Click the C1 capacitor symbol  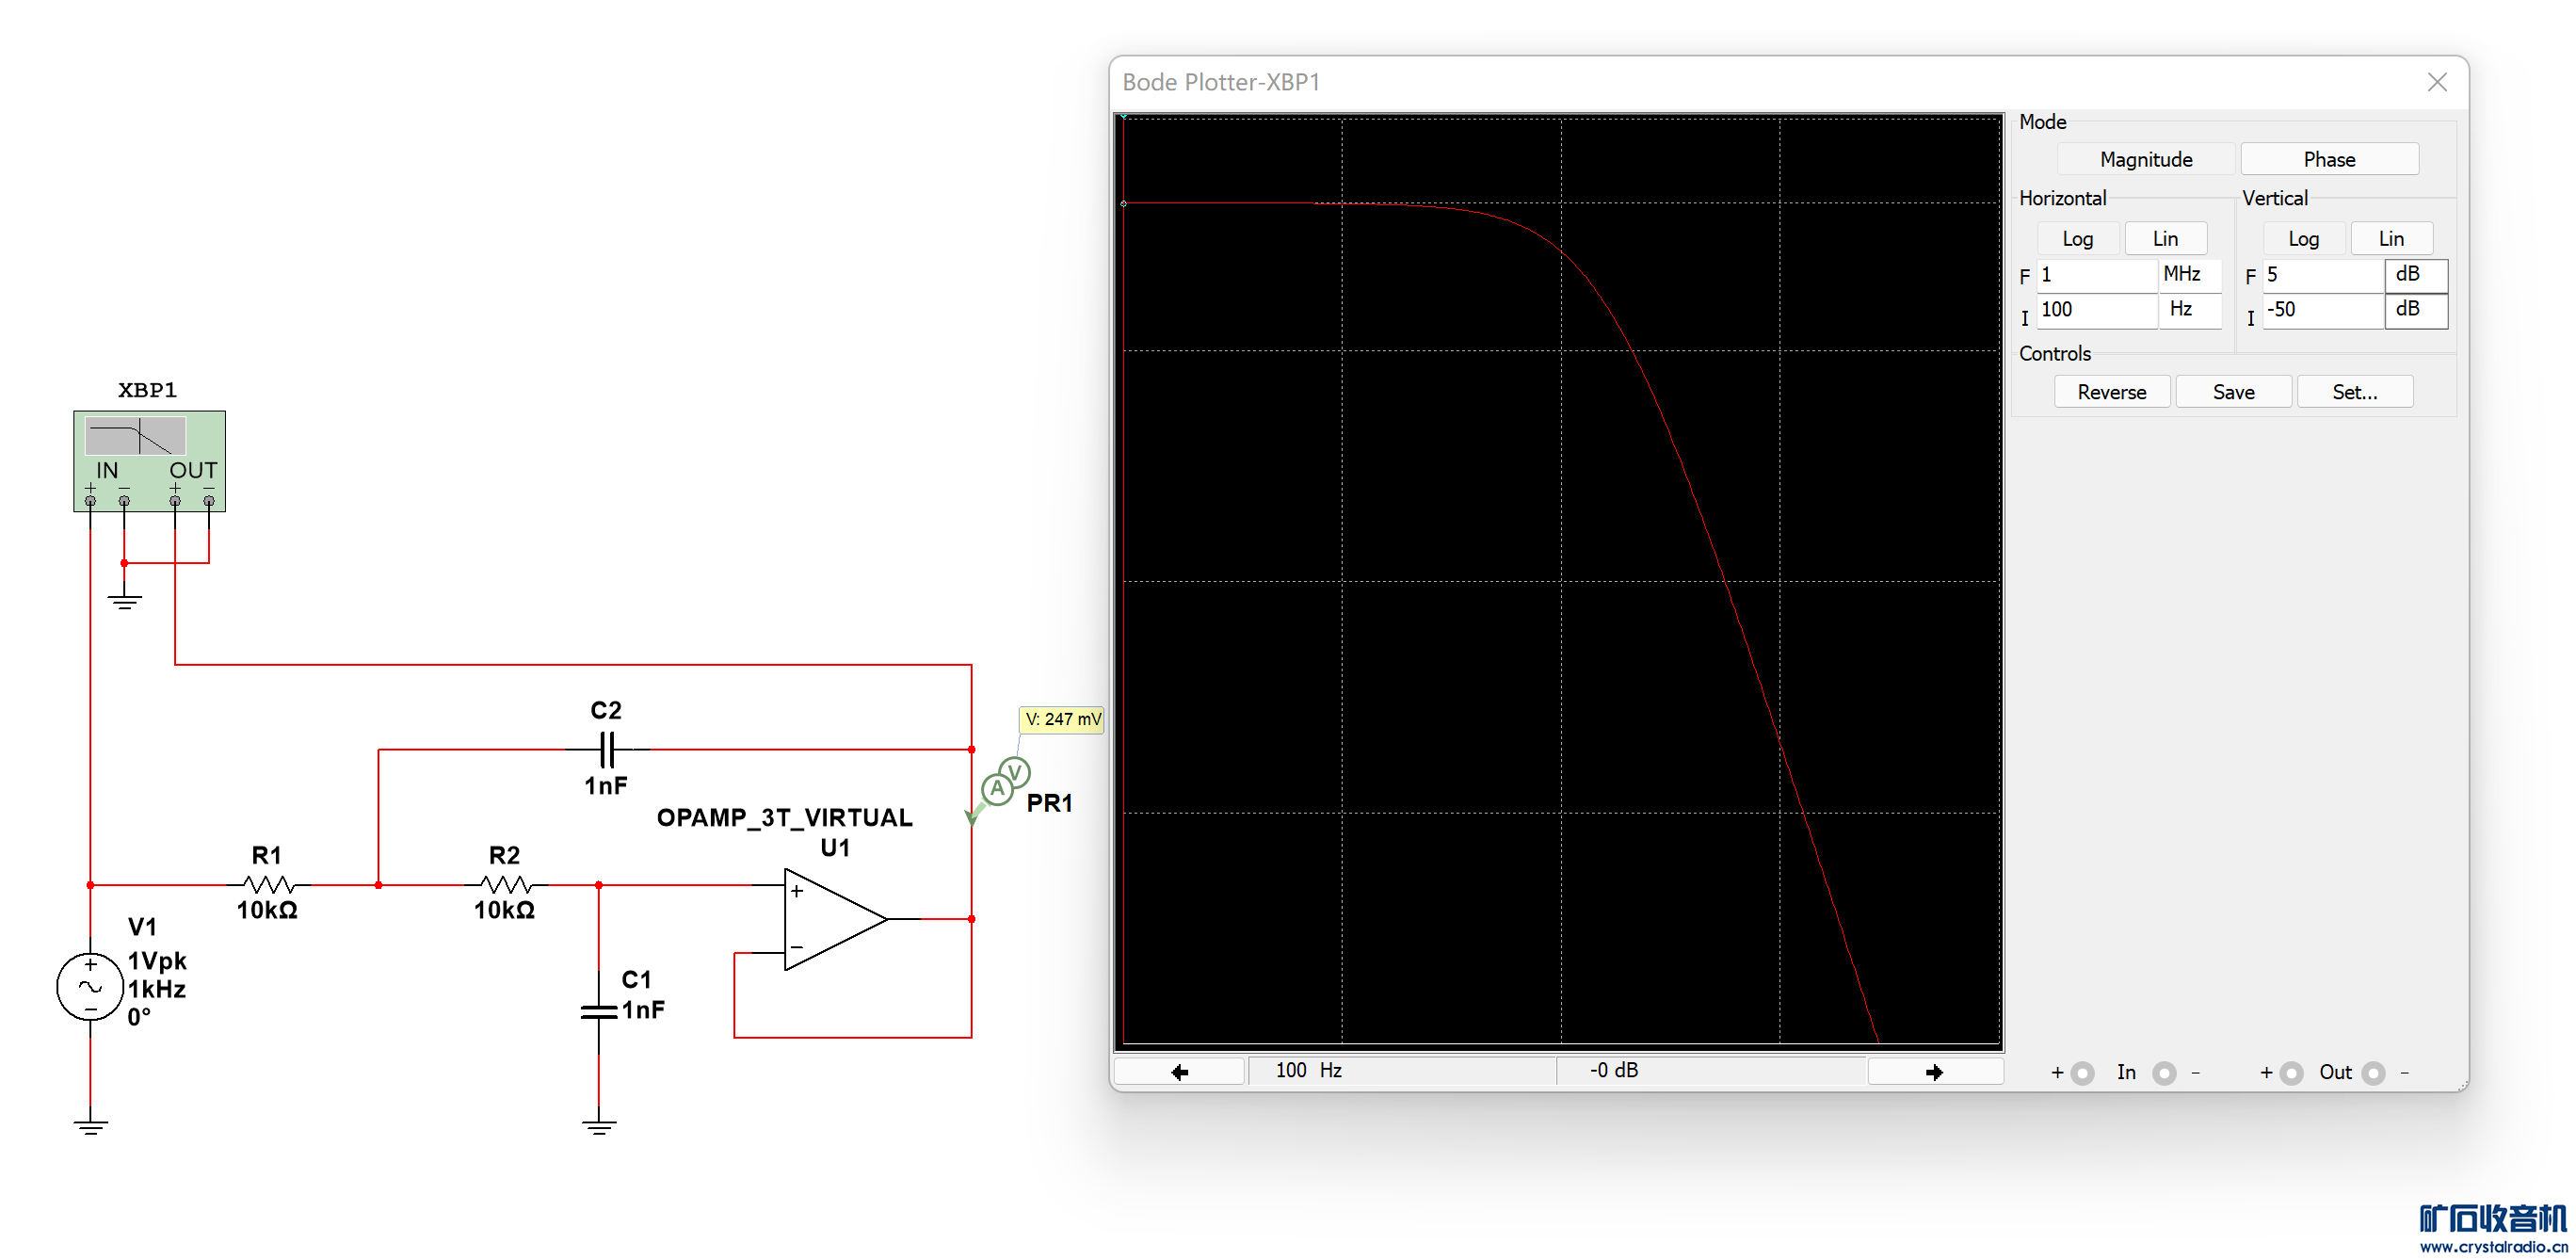(598, 1011)
